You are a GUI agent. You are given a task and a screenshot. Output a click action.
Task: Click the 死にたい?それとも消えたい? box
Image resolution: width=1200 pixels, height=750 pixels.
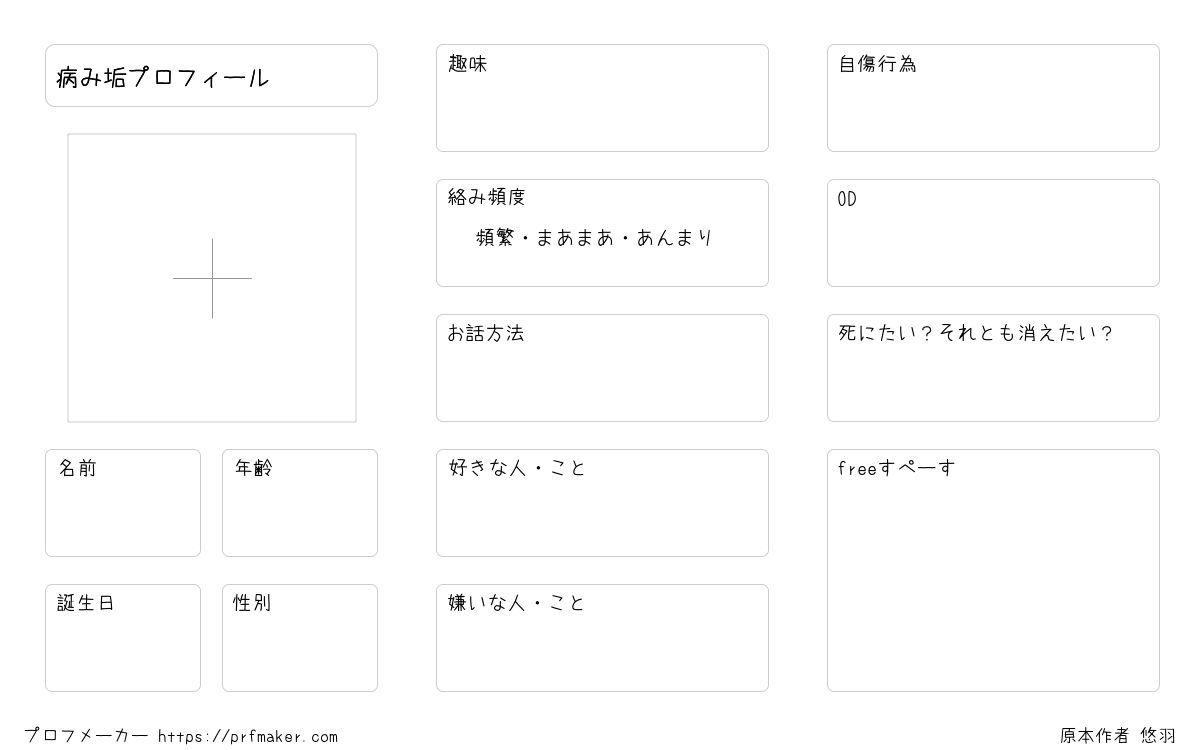pos(993,368)
